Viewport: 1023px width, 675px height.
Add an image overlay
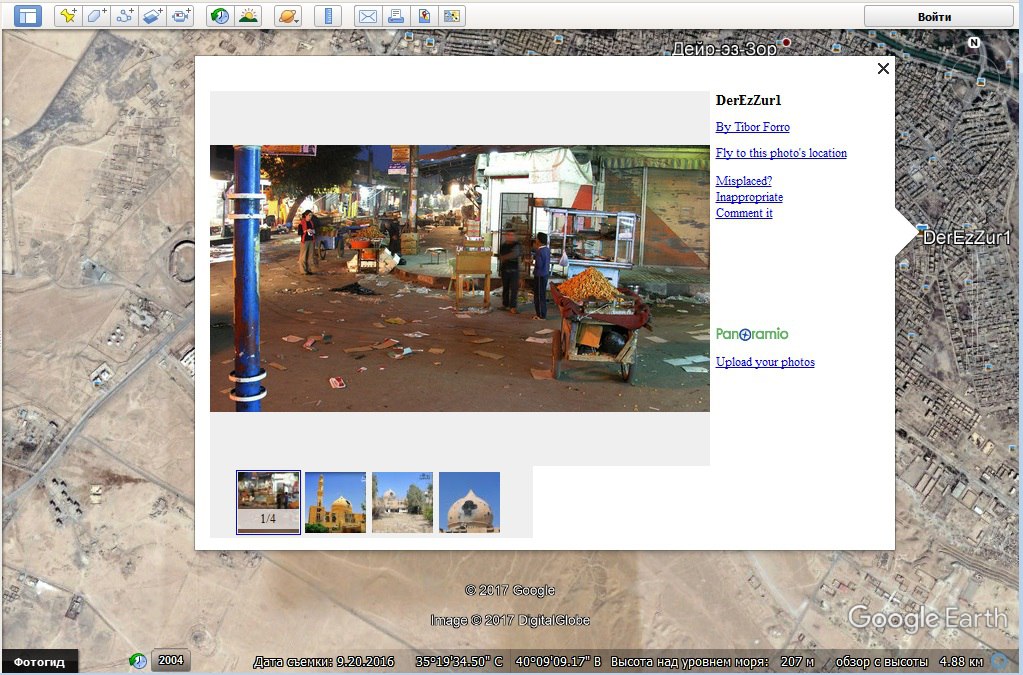[x=153, y=16]
